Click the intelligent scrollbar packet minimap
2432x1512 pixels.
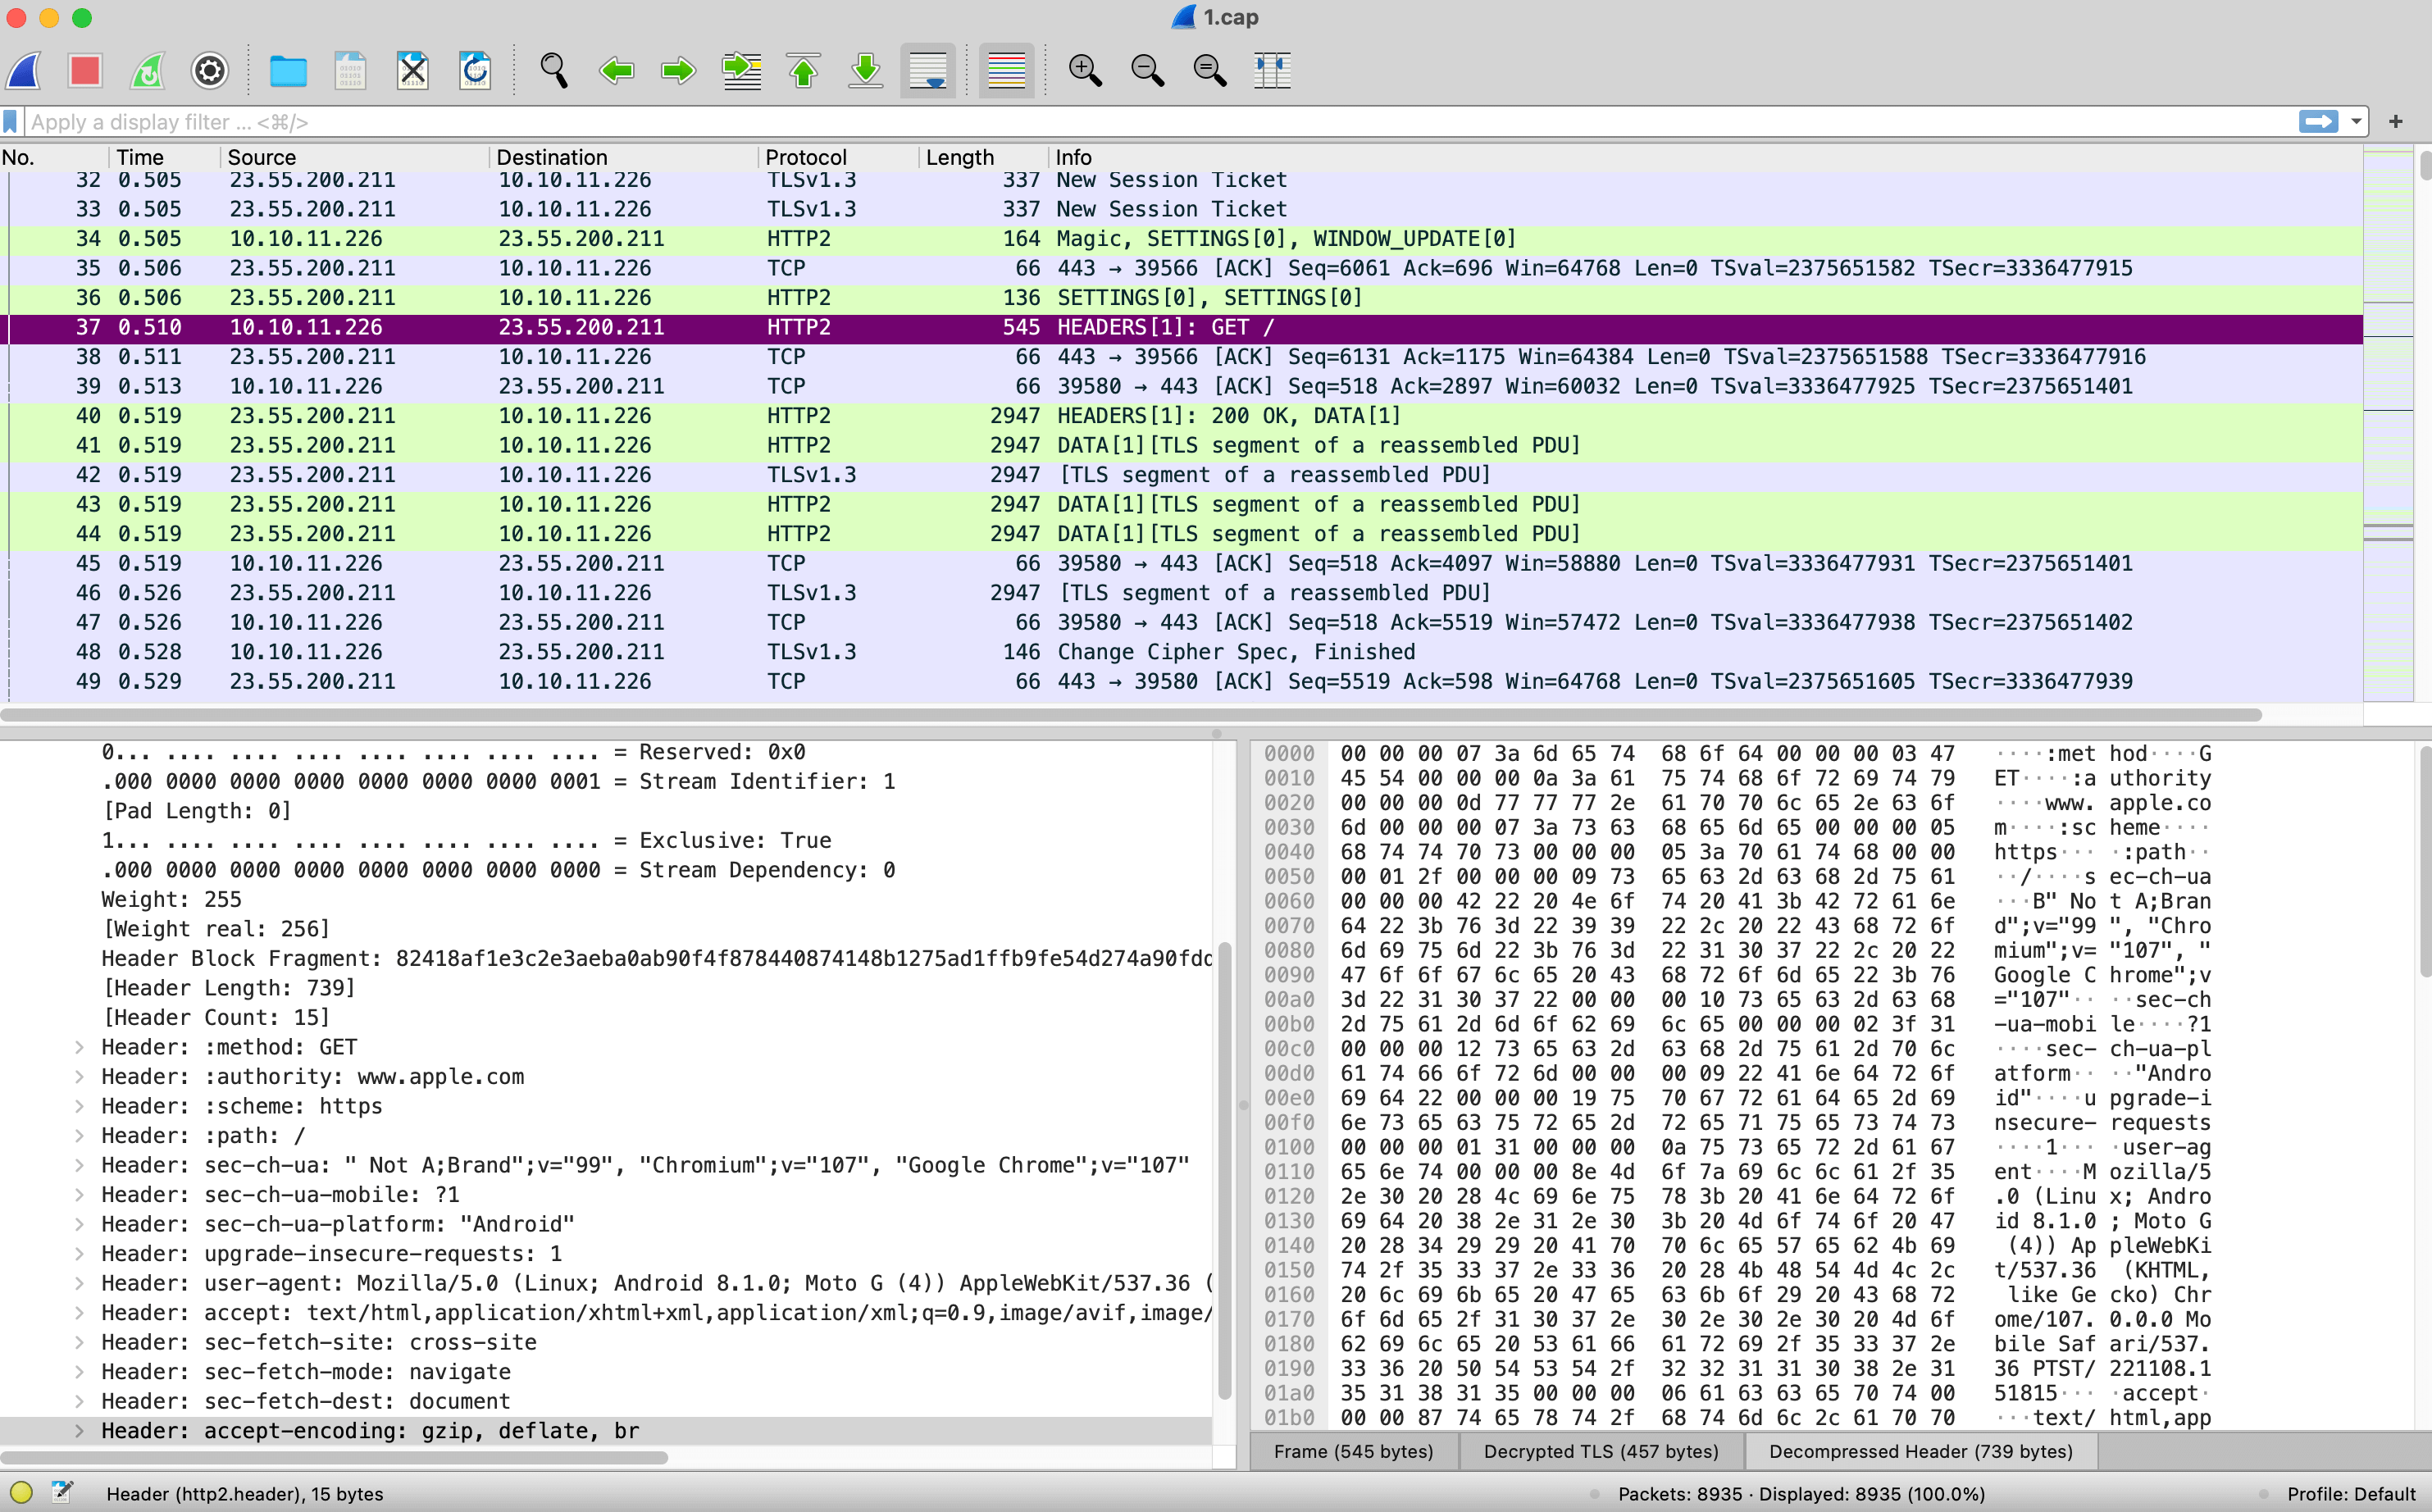2388,425
